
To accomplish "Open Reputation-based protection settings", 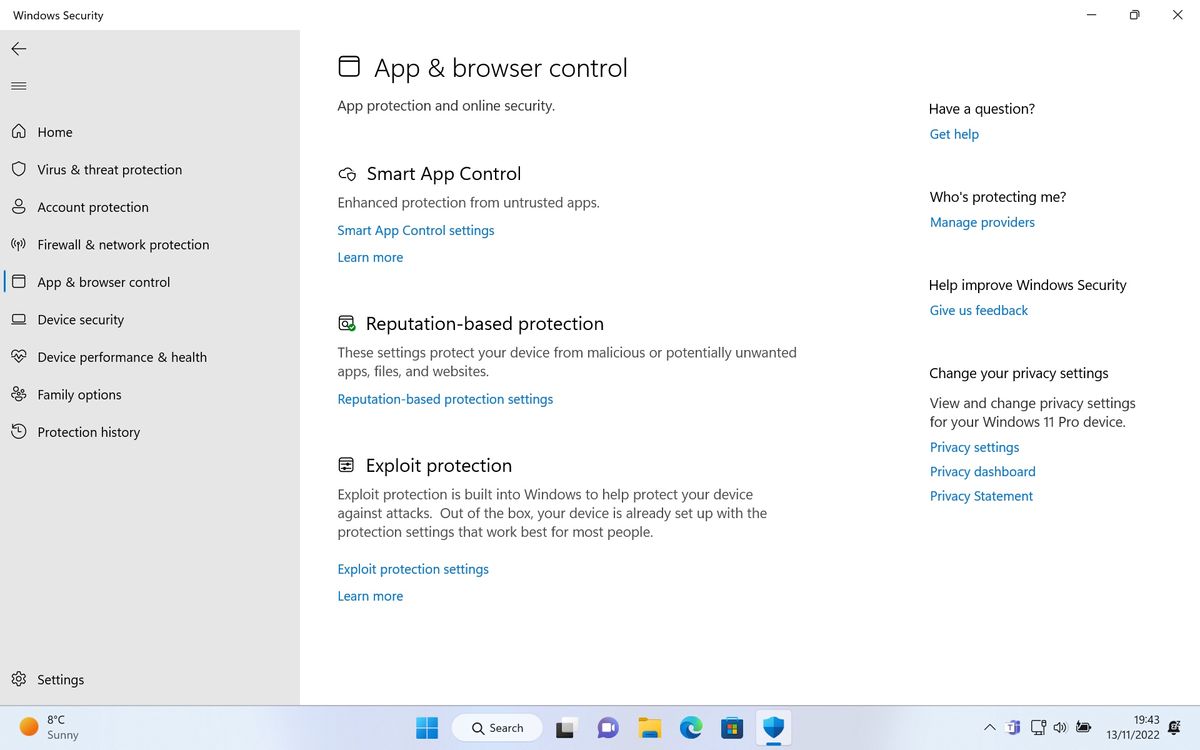I will [x=445, y=399].
